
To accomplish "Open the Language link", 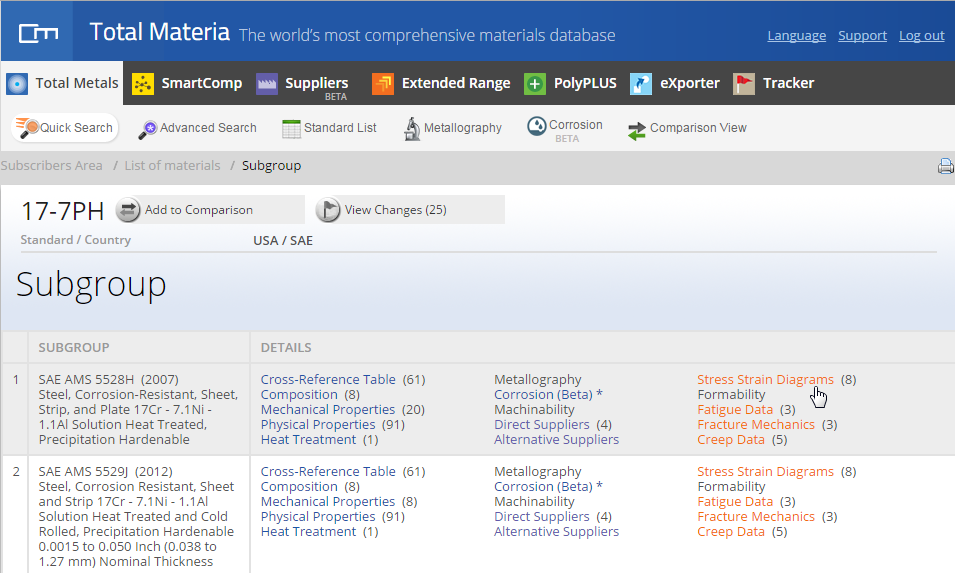I will coord(797,36).
